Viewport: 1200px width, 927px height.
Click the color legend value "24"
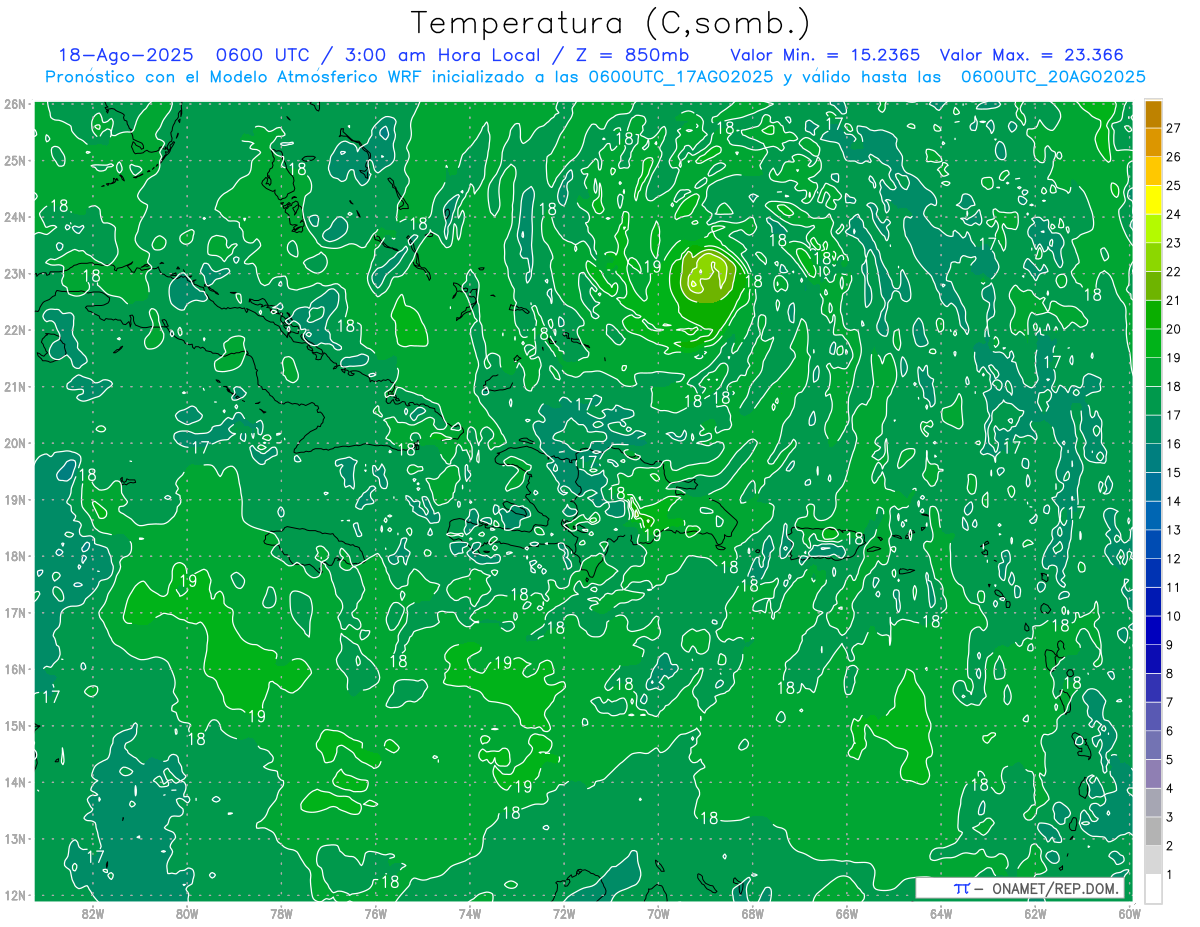coord(1174,214)
